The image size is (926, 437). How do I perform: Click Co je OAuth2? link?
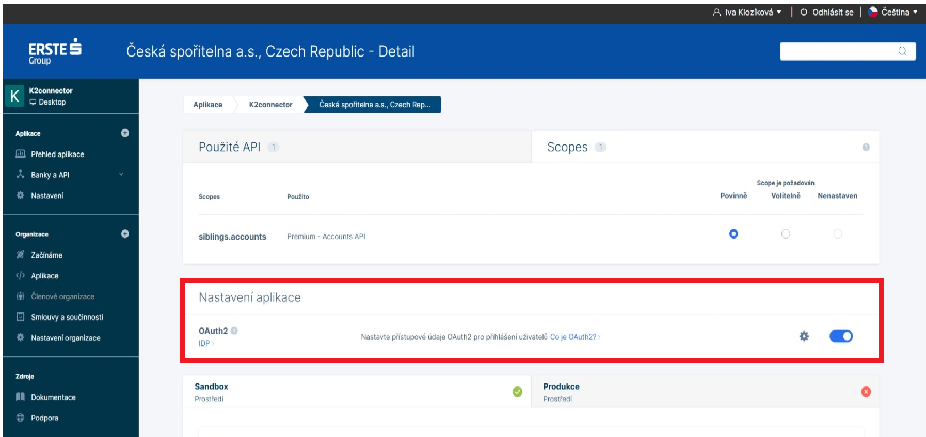(x=575, y=337)
